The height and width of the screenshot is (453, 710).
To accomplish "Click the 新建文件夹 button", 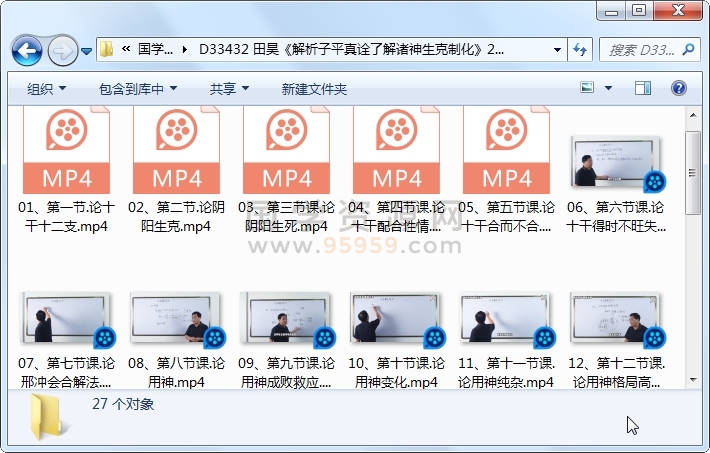I will point(314,89).
